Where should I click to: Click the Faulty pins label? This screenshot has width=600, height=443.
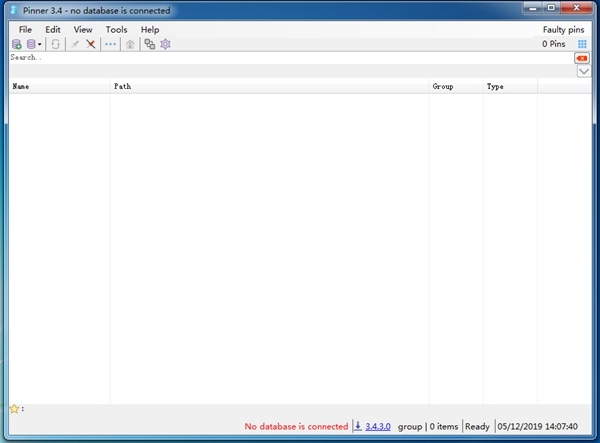563,29
